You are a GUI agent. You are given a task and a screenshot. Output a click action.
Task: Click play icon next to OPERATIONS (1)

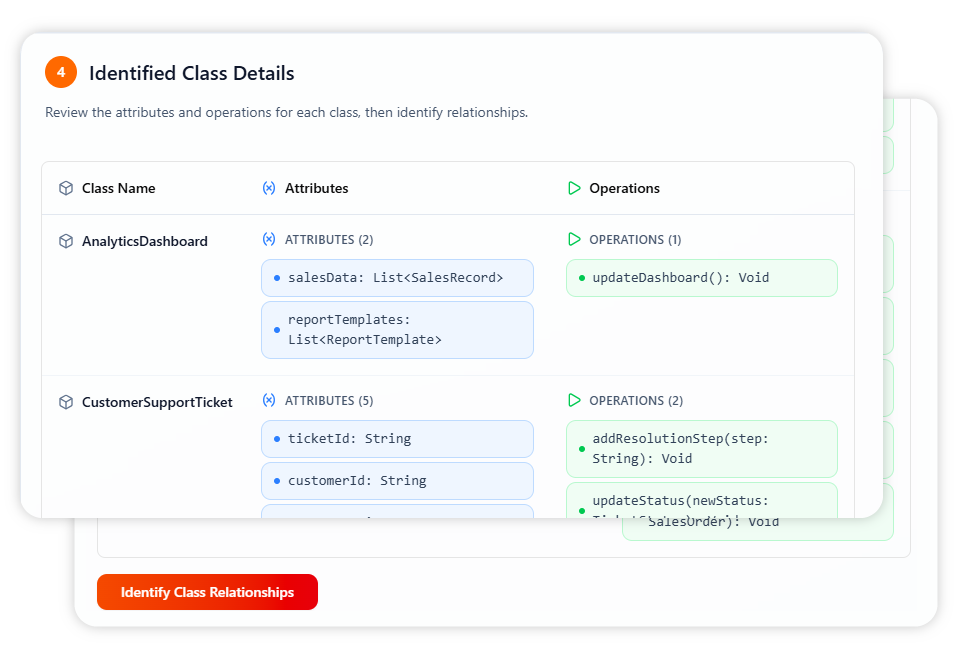[x=574, y=240]
